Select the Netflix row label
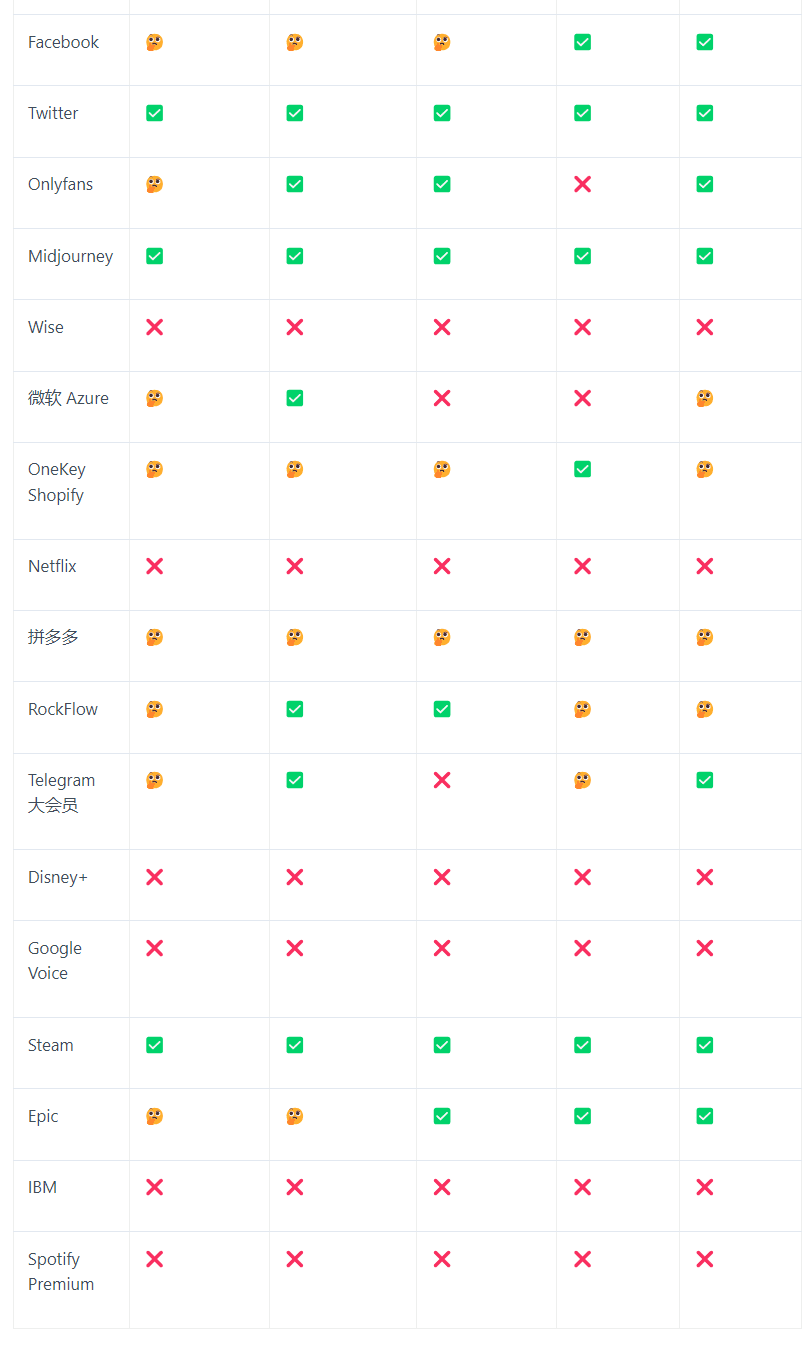Image resolution: width=808 pixels, height=1347 pixels. click(52, 566)
